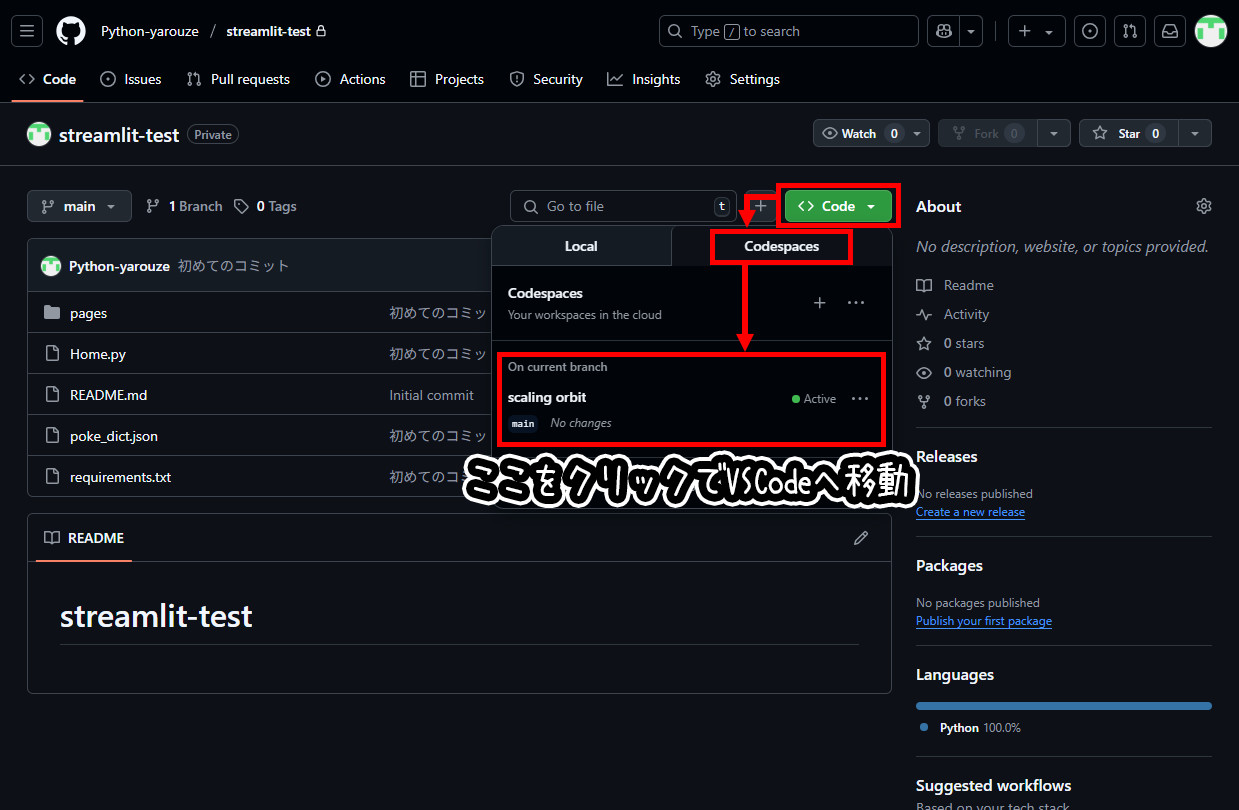Open the Projects tab
The image size is (1239, 810).
(447, 79)
